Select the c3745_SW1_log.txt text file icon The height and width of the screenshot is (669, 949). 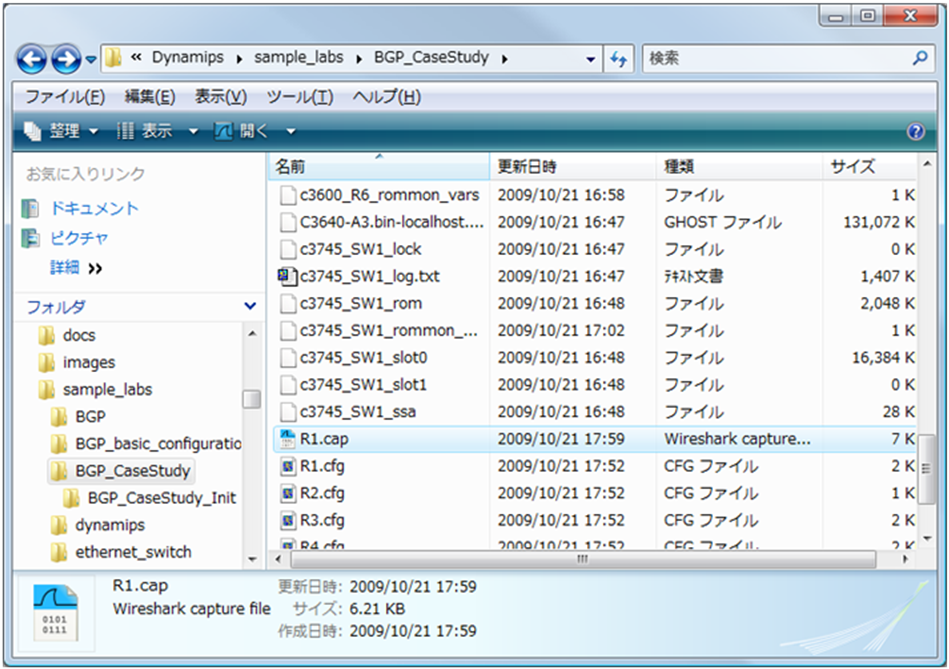(x=286, y=276)
